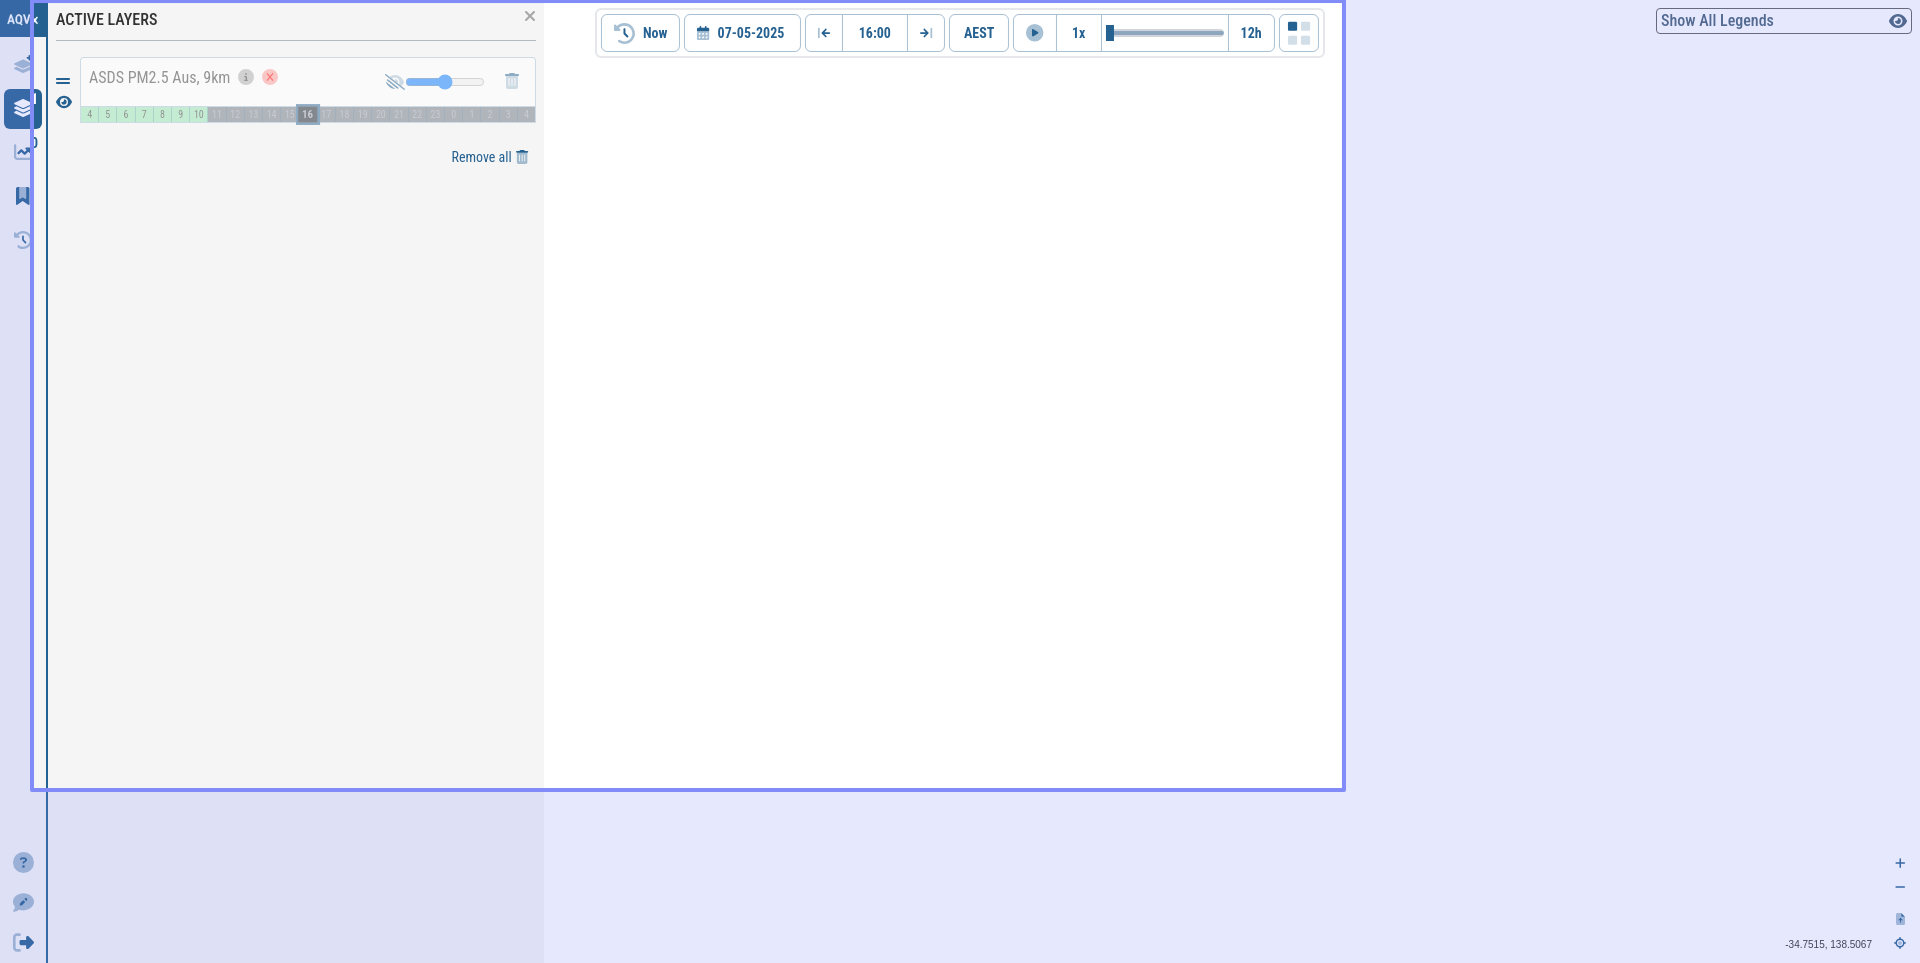Open the 07-05-2025 date picker
The height and width of the screenshot is (963, 1920).
pyautogui.click(x=742, y=33)
